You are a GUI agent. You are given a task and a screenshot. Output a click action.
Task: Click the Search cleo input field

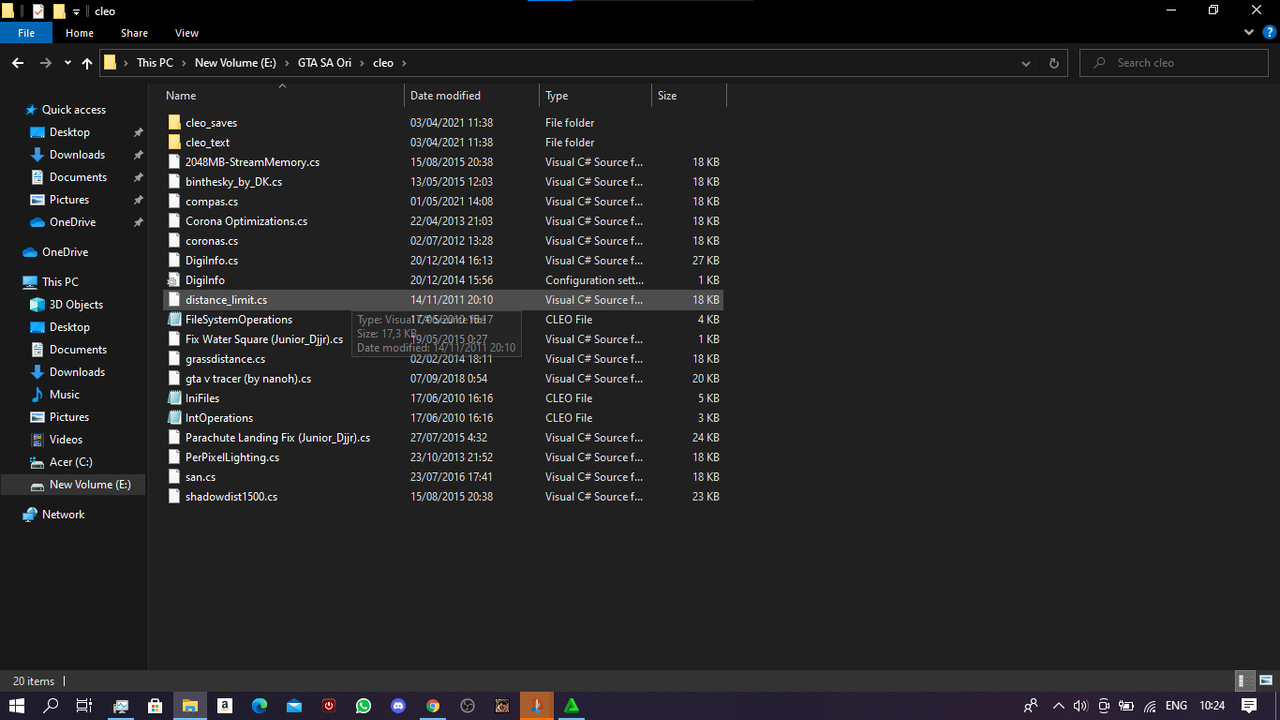pyautogui.click(x=1175, y=63)
